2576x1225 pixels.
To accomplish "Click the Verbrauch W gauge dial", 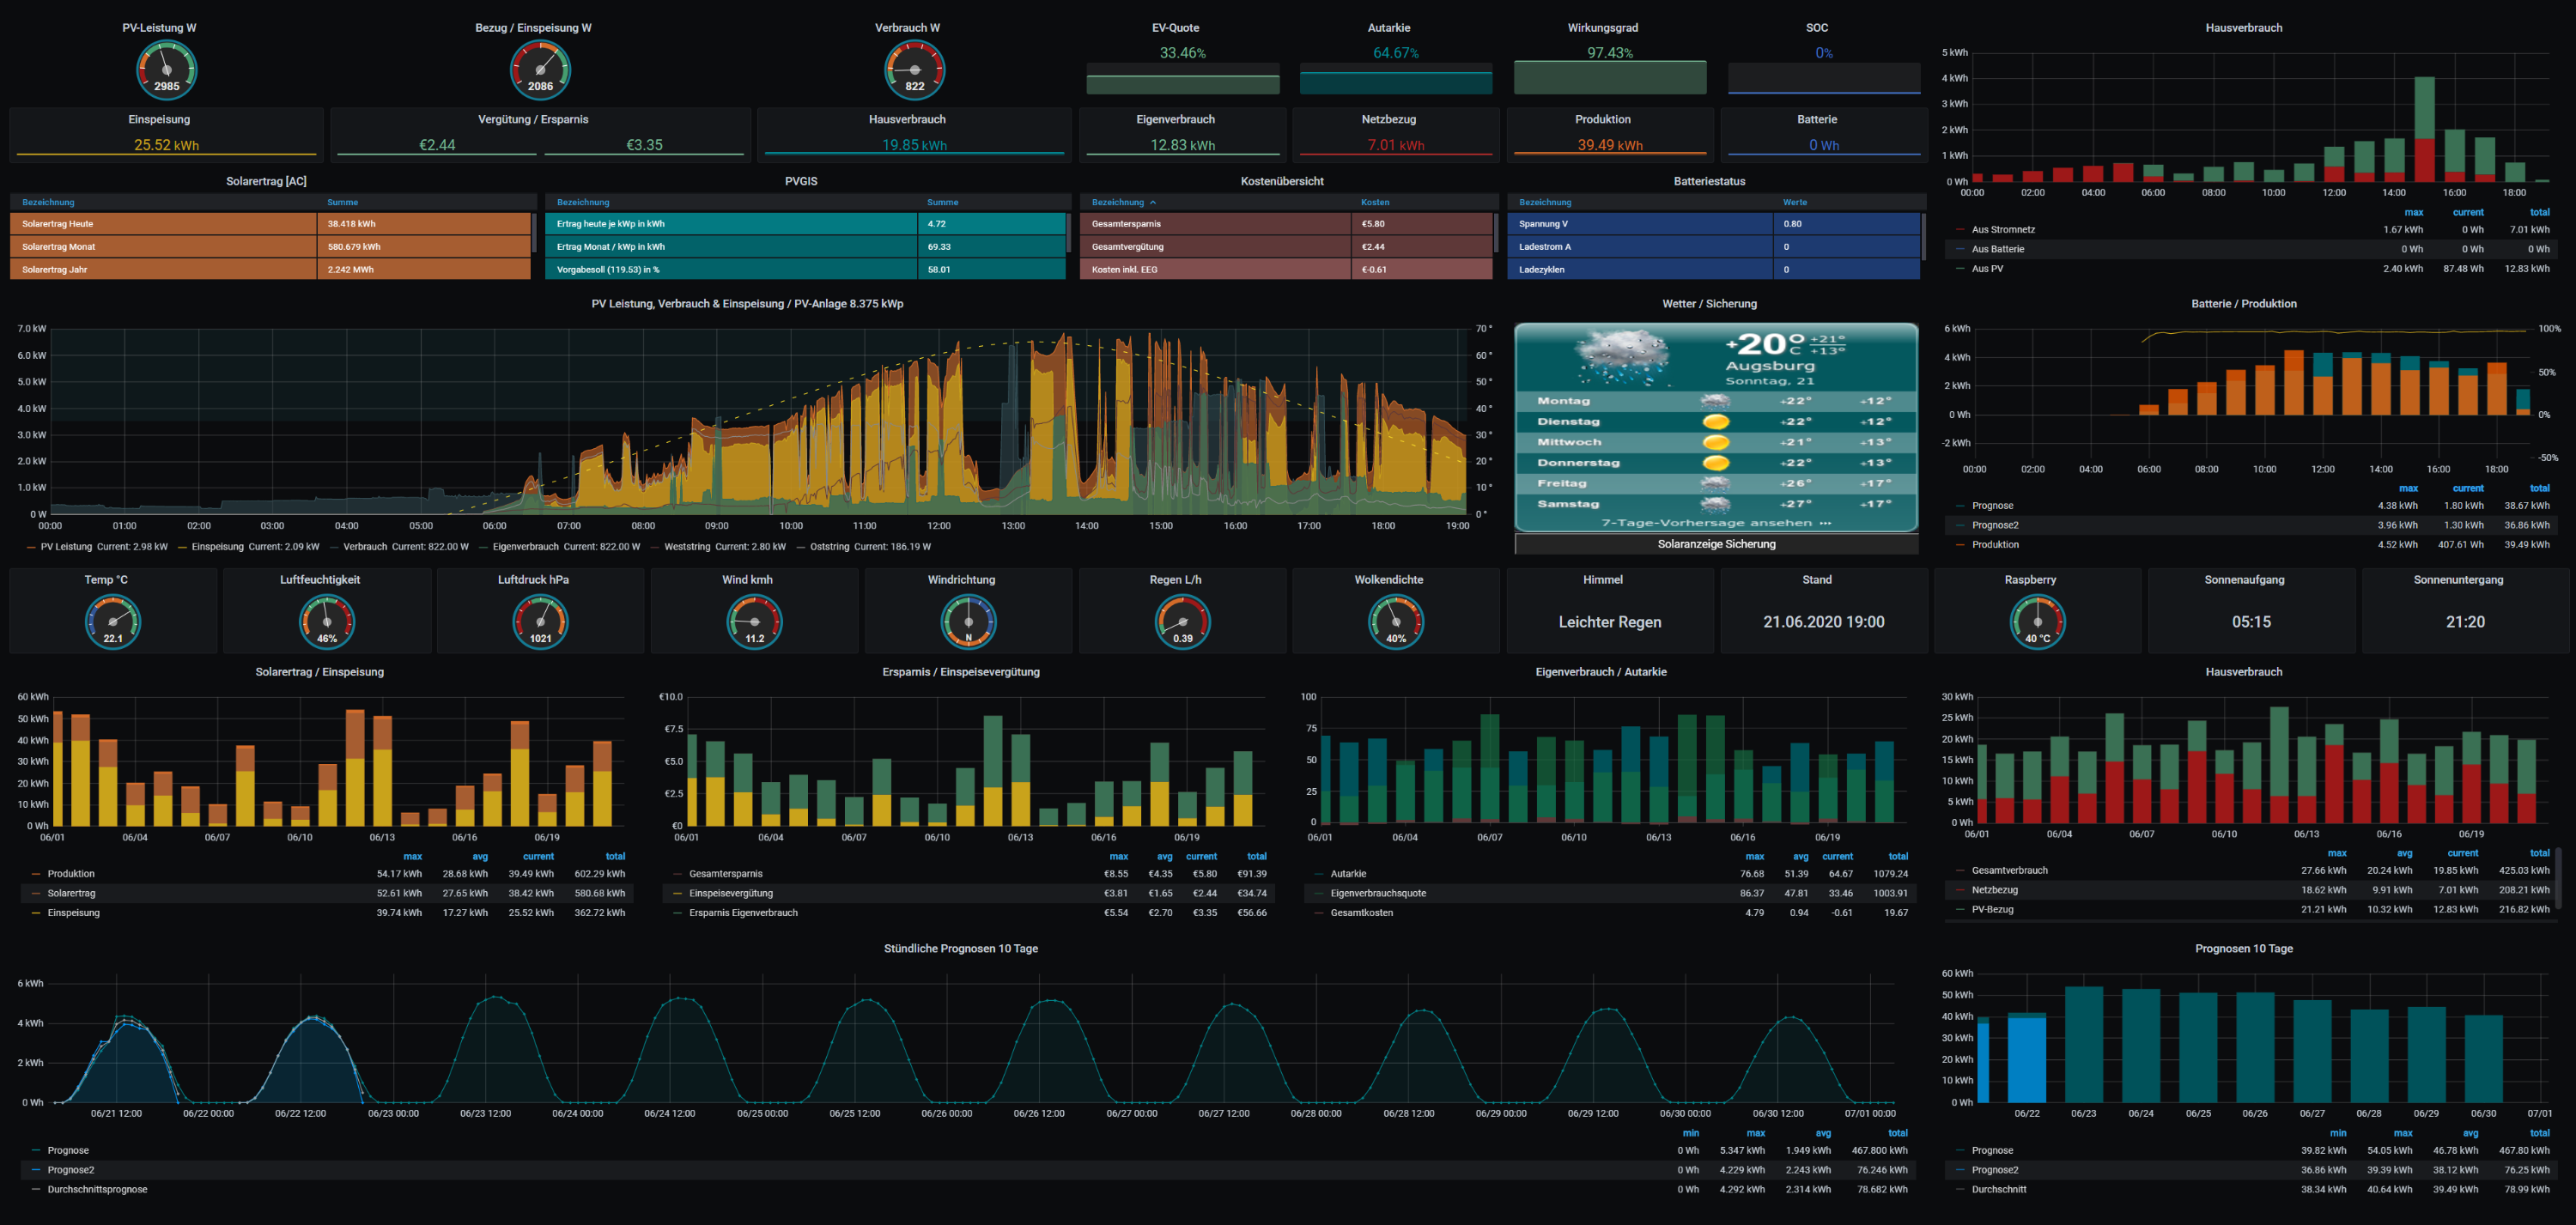I will [914, 70].
